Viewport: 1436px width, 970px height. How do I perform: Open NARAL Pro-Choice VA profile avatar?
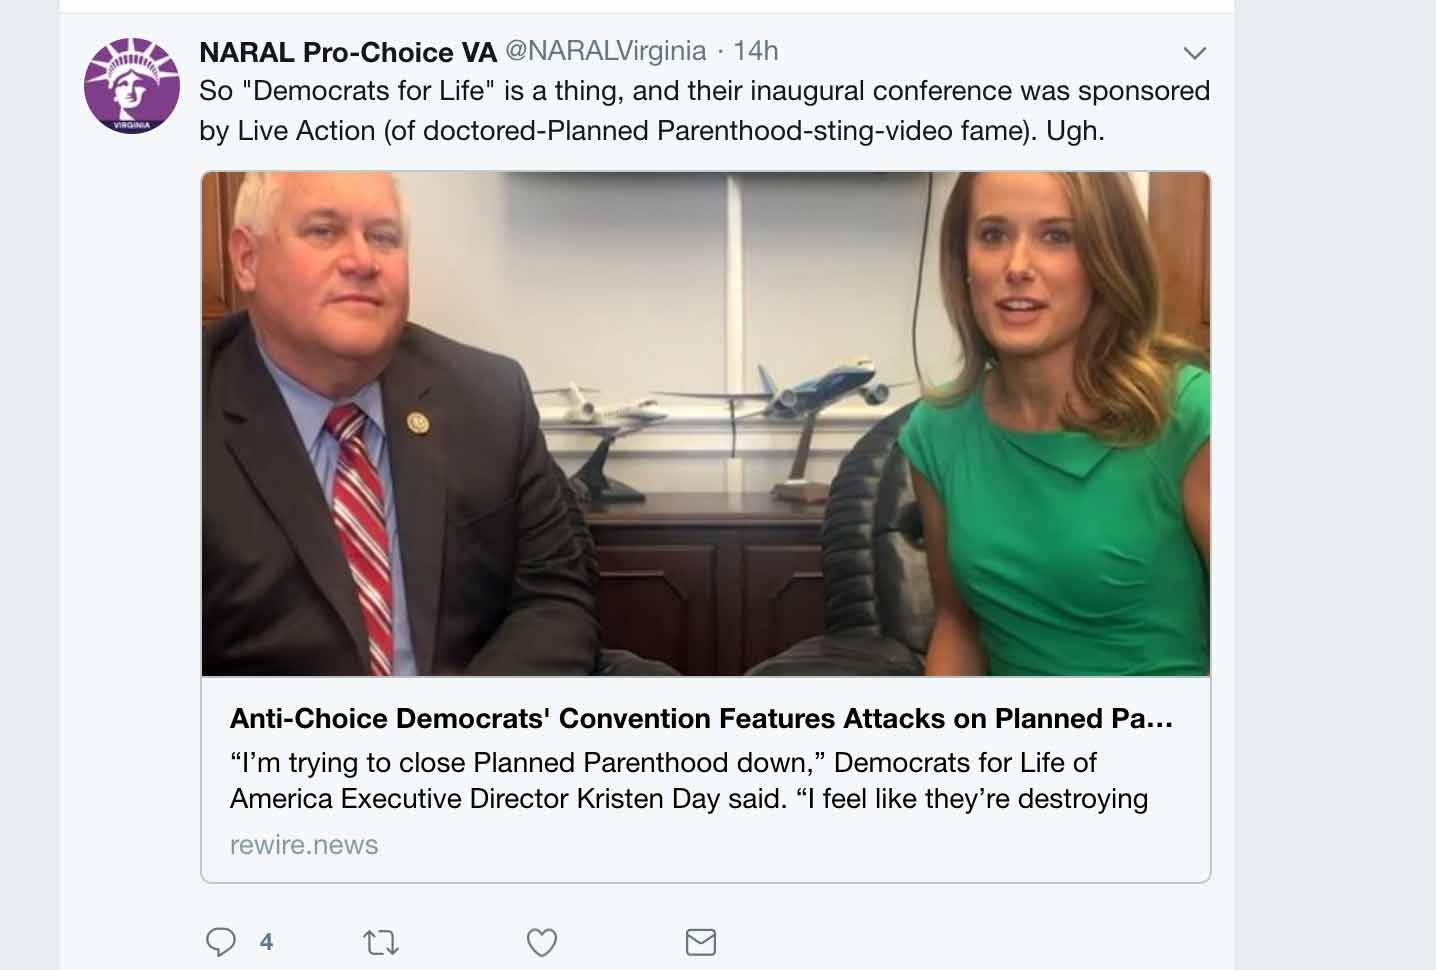click(132, 86)
